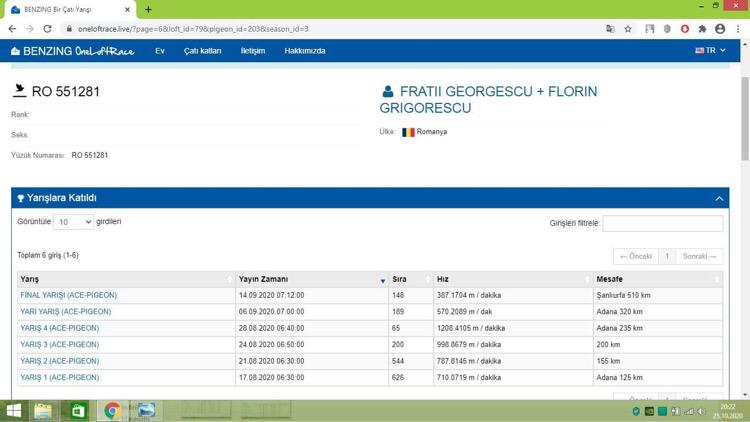This screenshot has height=422, width=750.
Task: Click the Adana 320 km cell
Action: [x=658, y=311]
